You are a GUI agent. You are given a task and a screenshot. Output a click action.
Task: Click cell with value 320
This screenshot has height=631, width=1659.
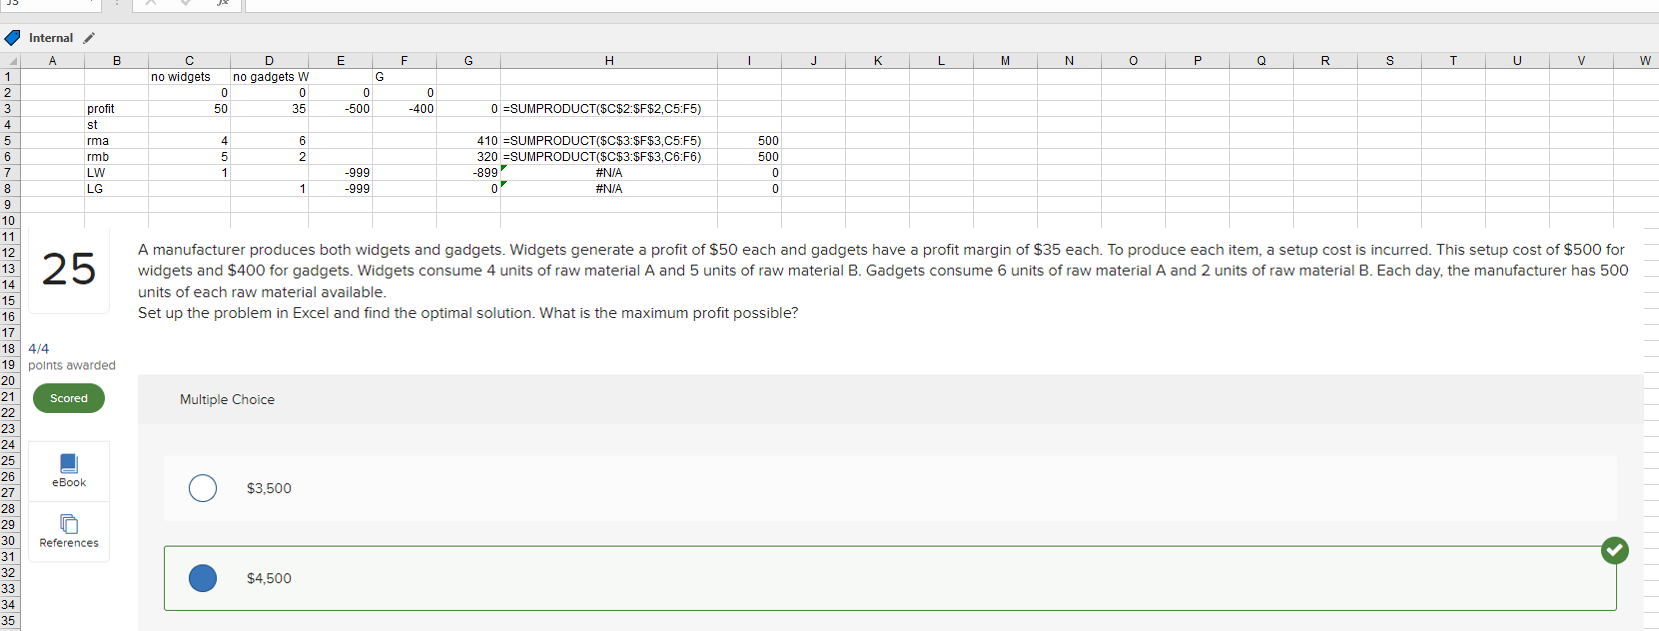(x=468, y=157)
